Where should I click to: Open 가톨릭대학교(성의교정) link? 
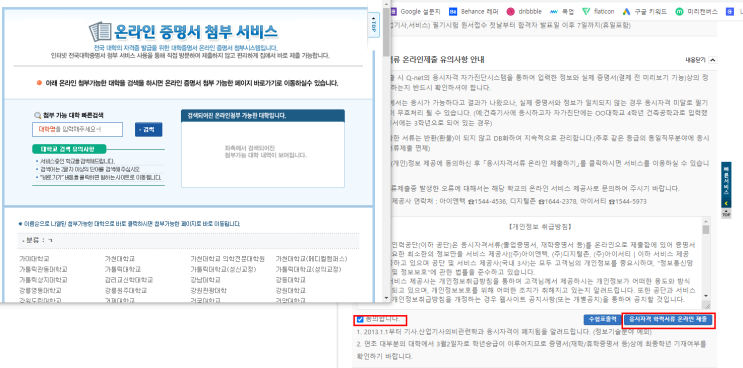[x=308, y=269]
